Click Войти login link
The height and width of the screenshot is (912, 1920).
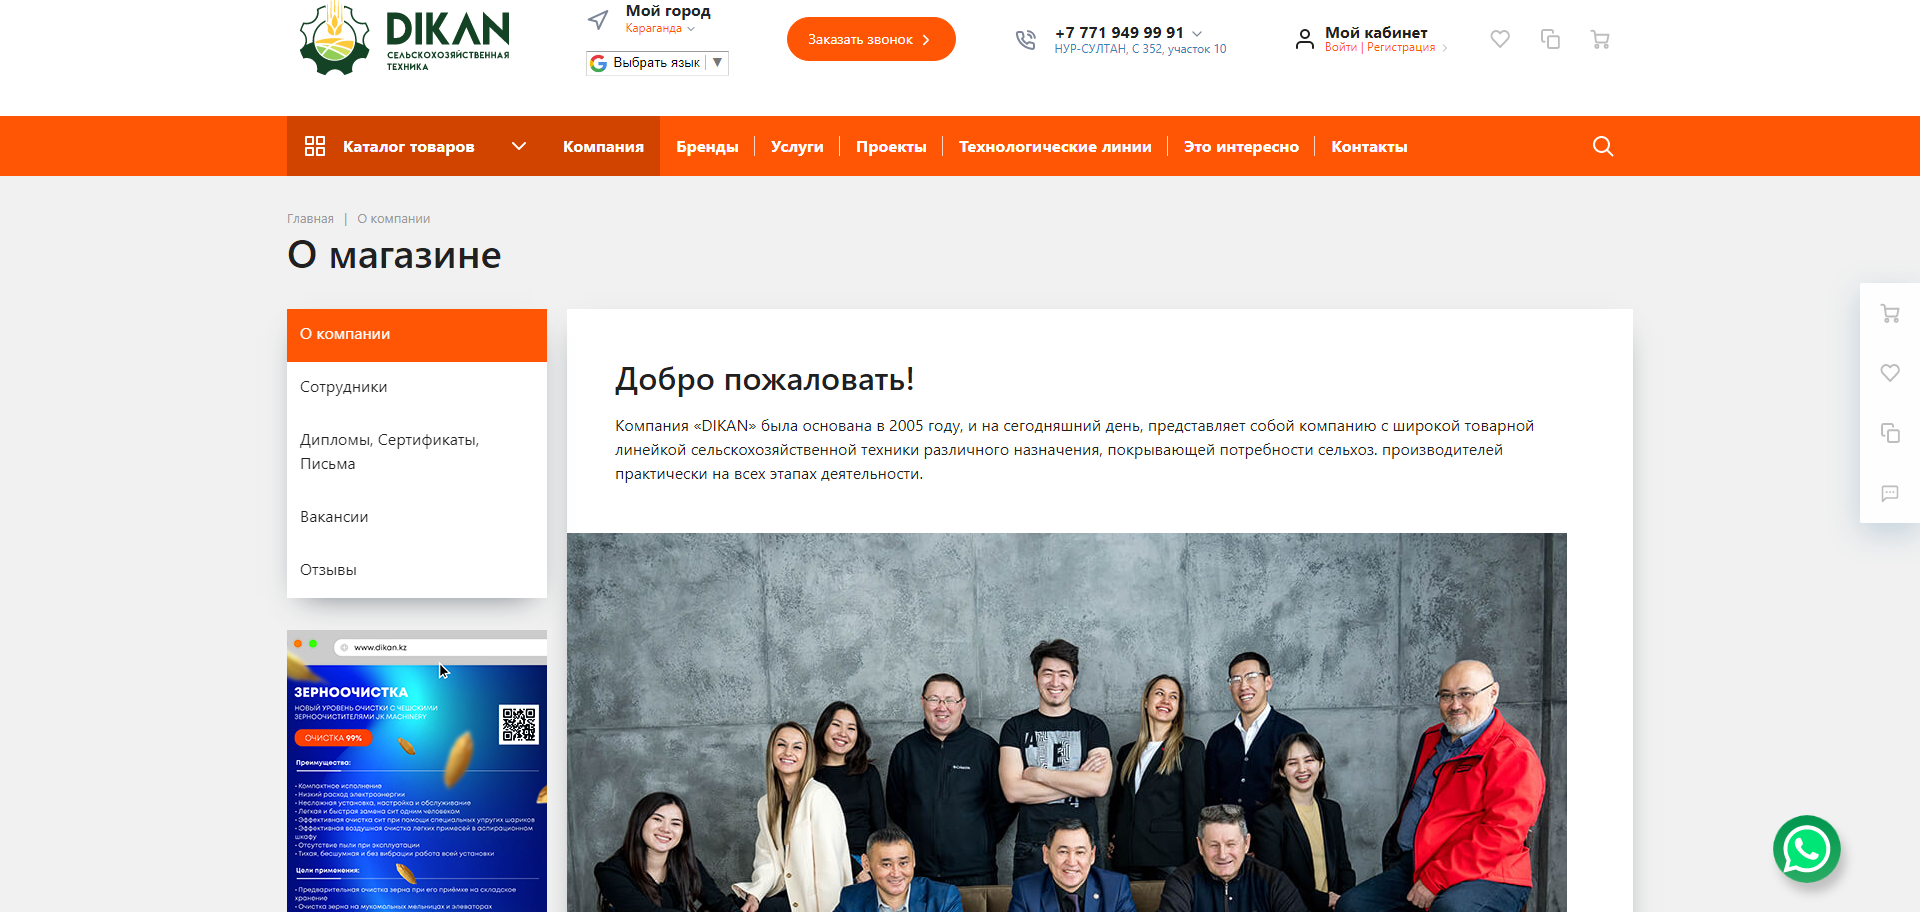1341,48
